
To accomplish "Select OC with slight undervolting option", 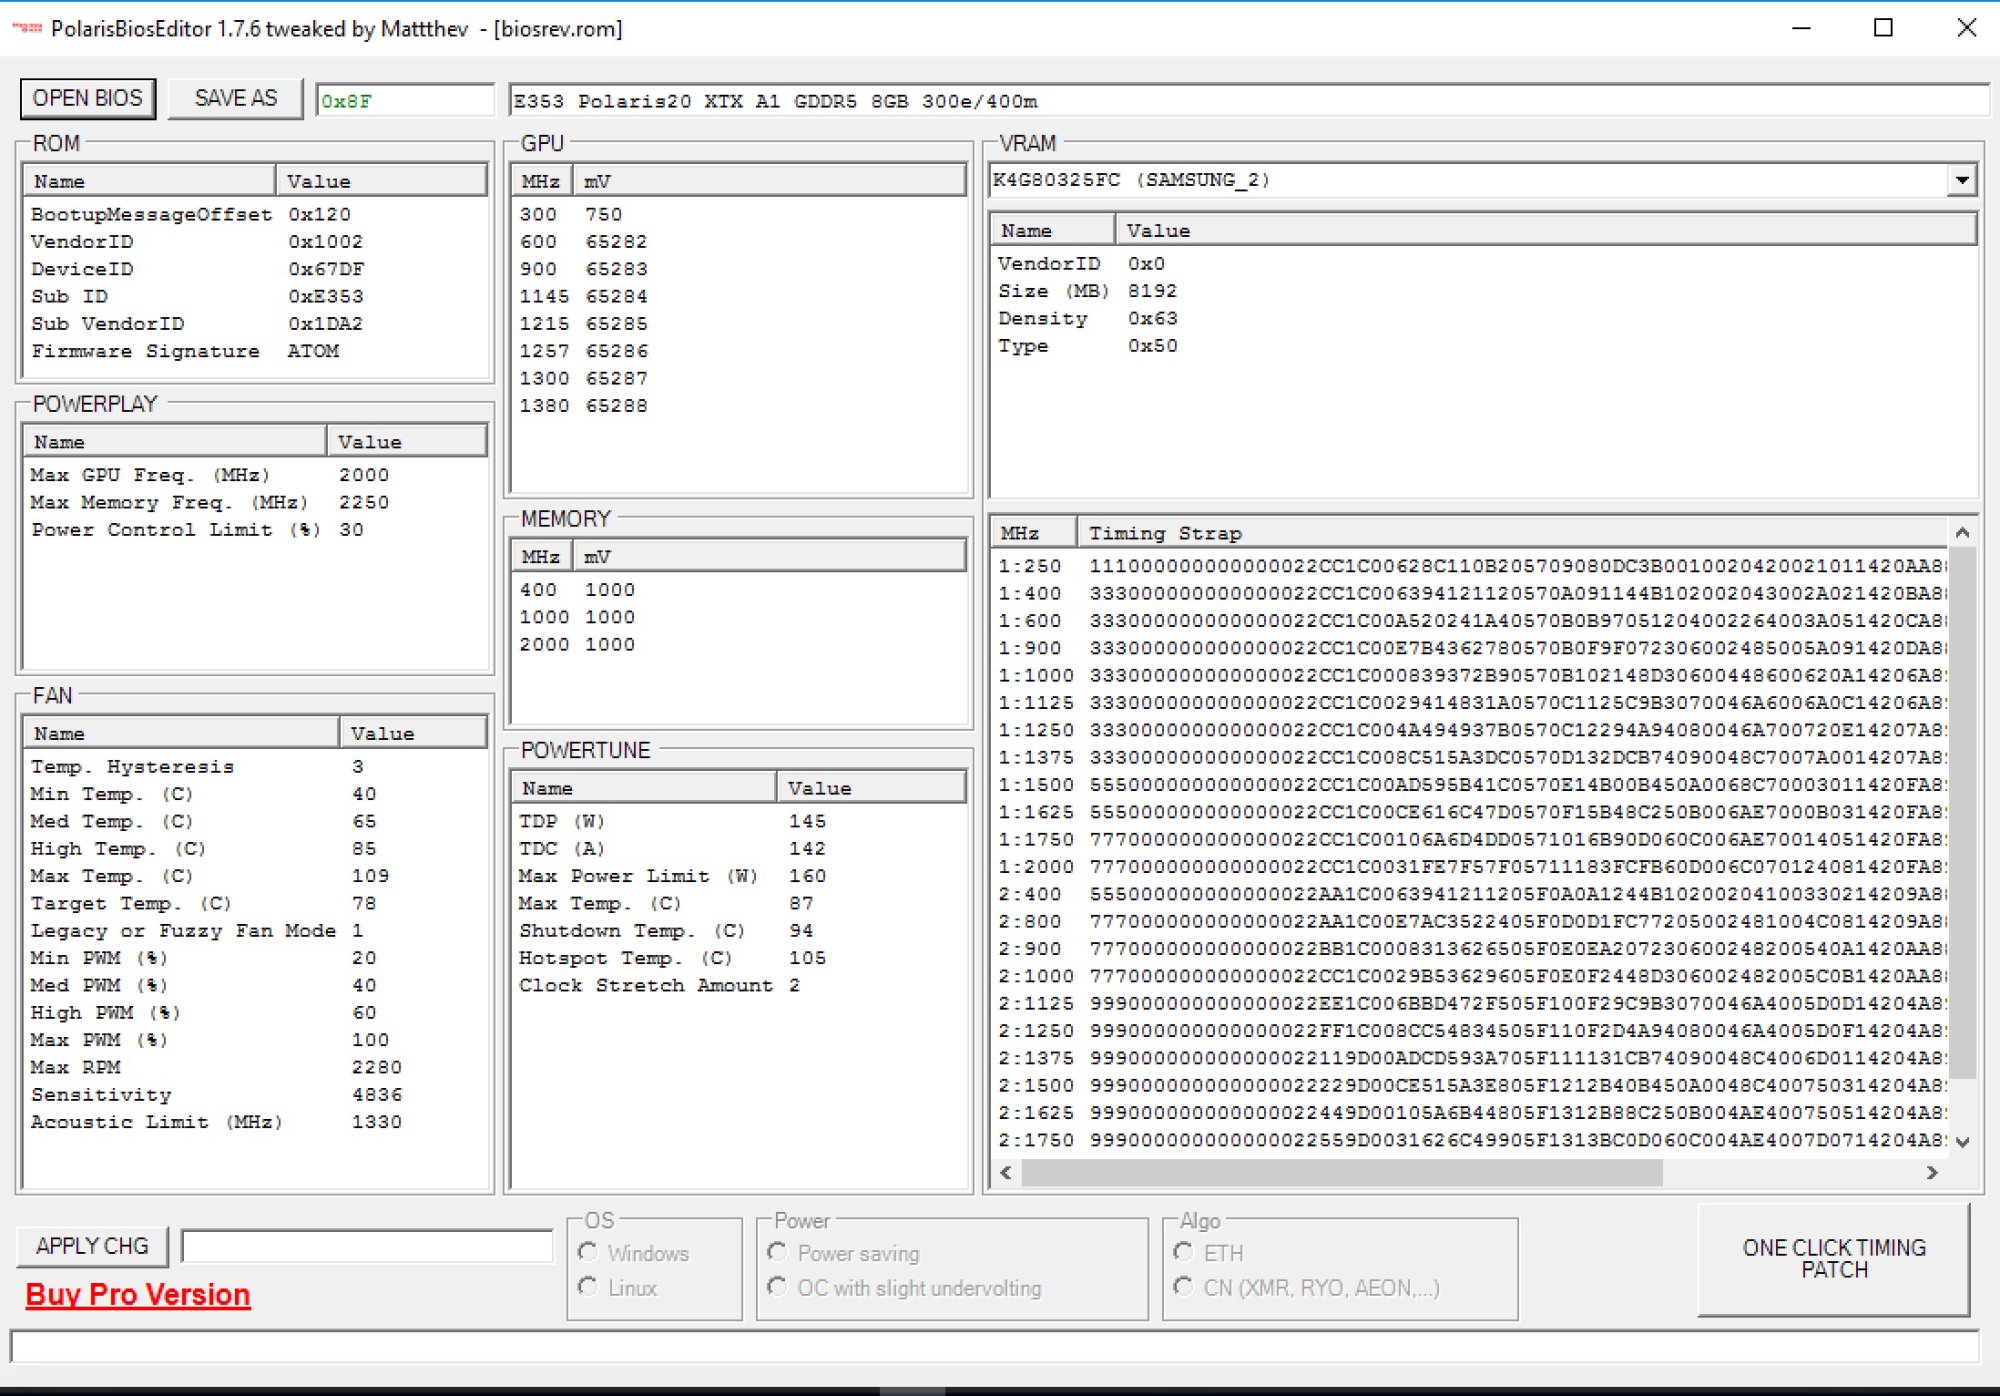I will click(778, 1287).
